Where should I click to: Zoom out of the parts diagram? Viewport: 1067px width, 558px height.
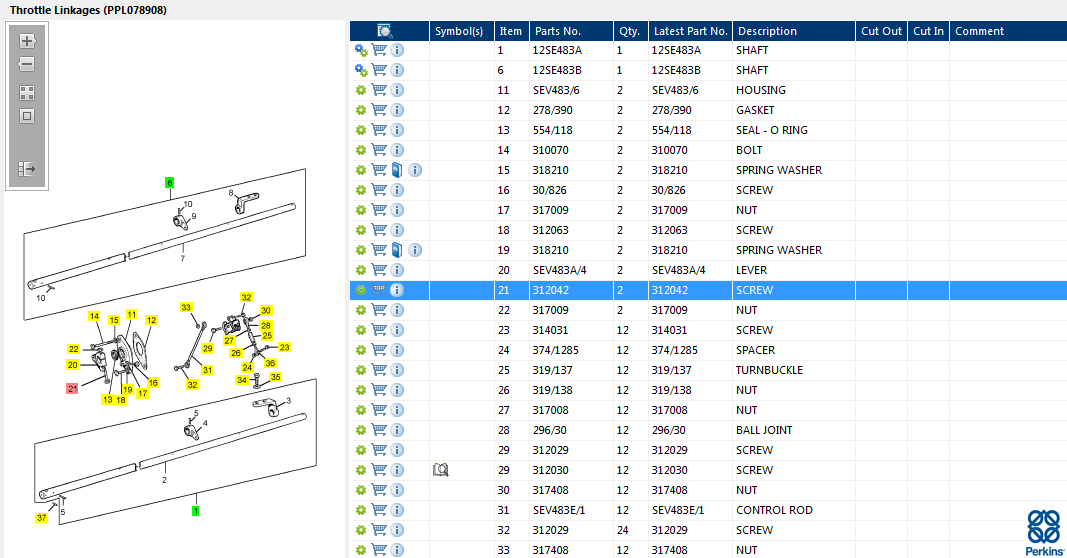[x=27, y=64]
